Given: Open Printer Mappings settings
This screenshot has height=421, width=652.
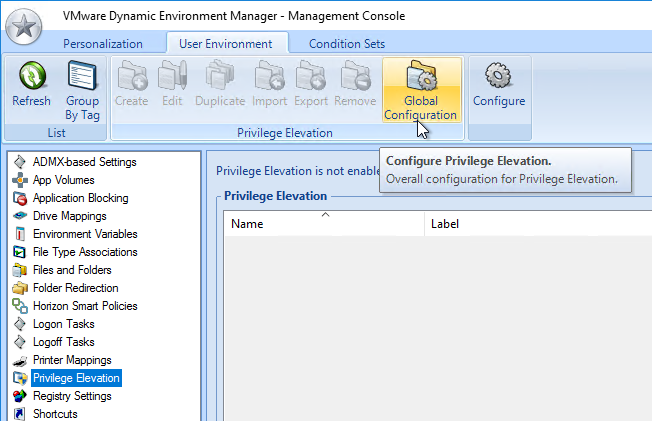Looking at the screenshot, I should pos(72,360).
